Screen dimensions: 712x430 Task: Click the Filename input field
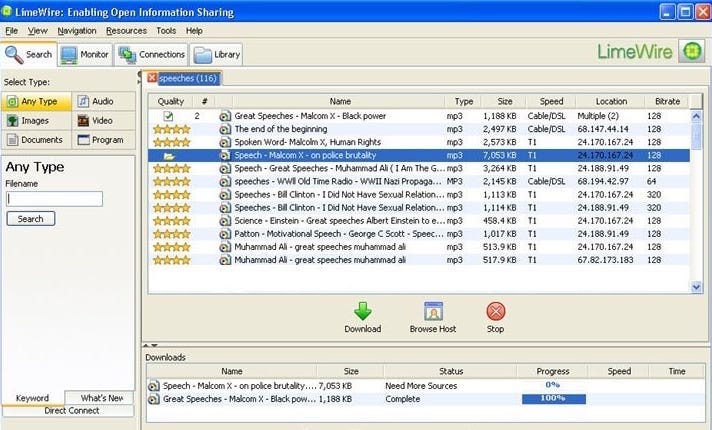click(x=54, y=199)
